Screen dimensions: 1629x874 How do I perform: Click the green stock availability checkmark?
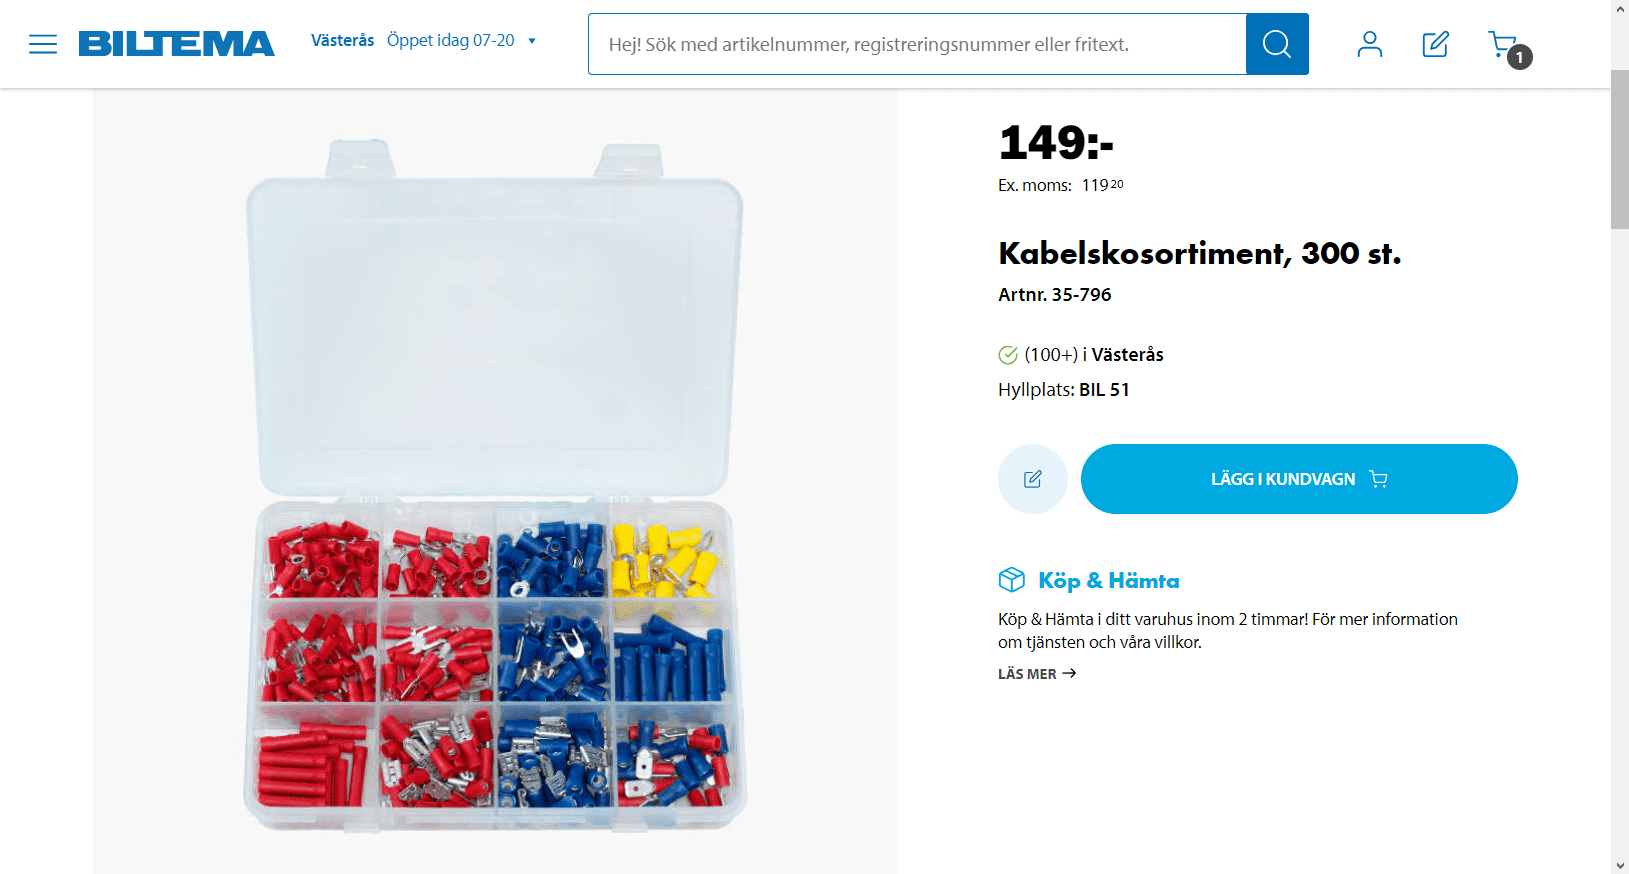tap(1008, 355)
